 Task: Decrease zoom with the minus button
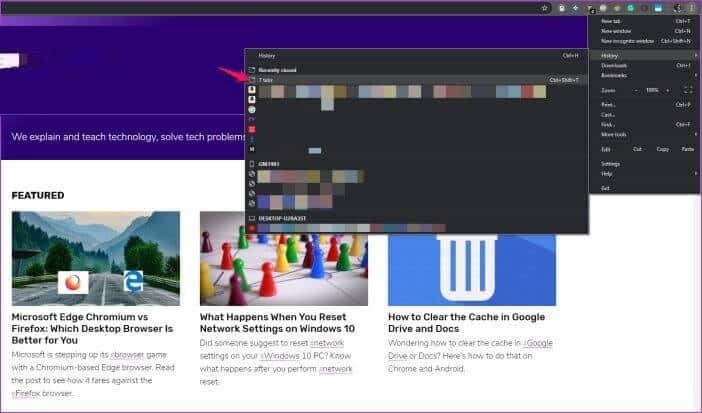636,90
